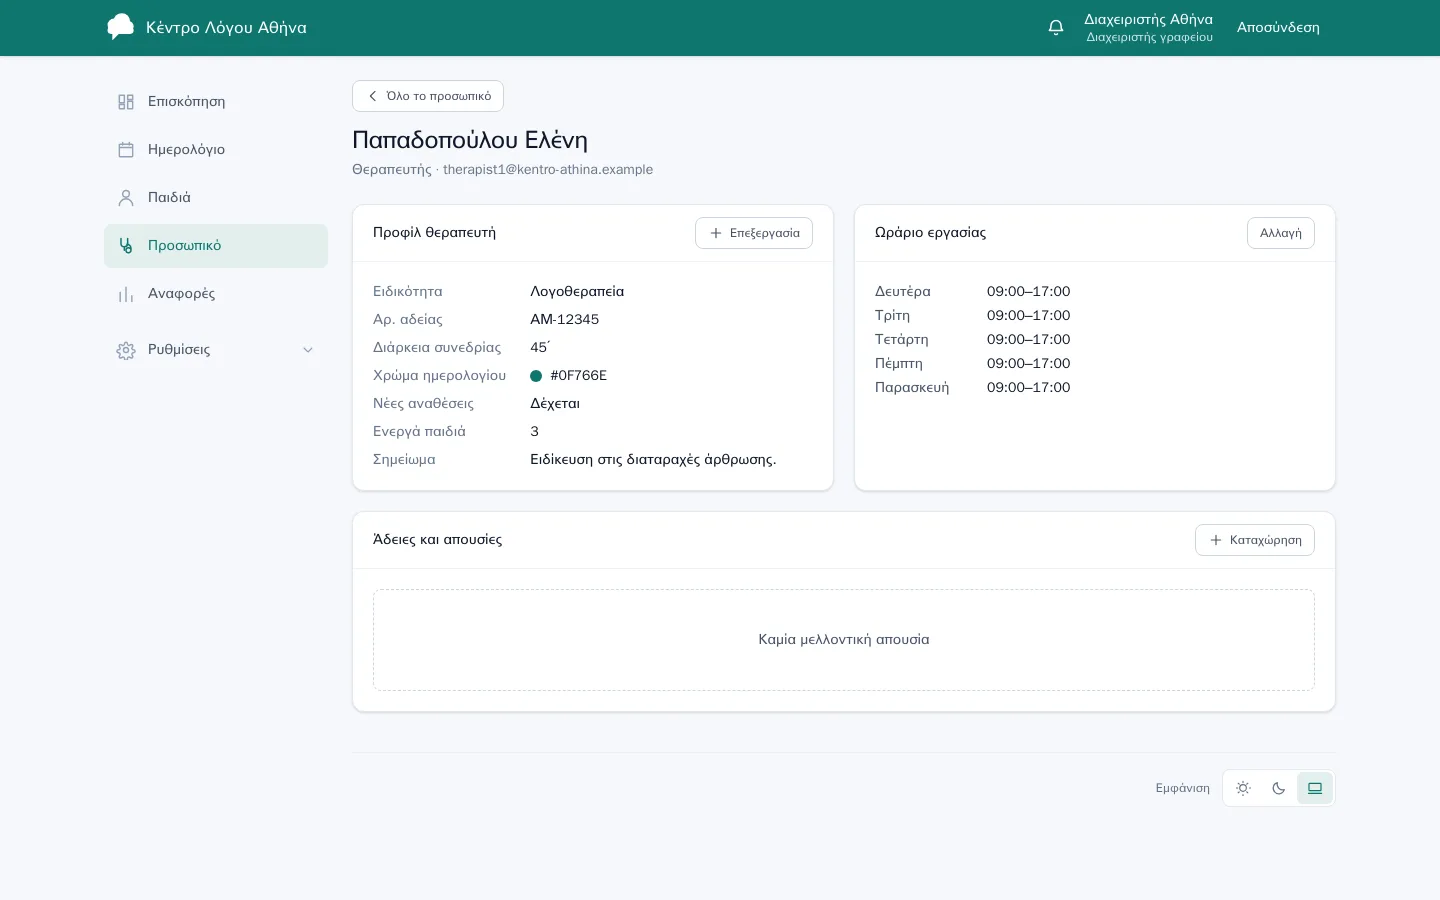
Task: Click the Κέντρο Λόγου Αθήνα title
Action: pos(226,28)
